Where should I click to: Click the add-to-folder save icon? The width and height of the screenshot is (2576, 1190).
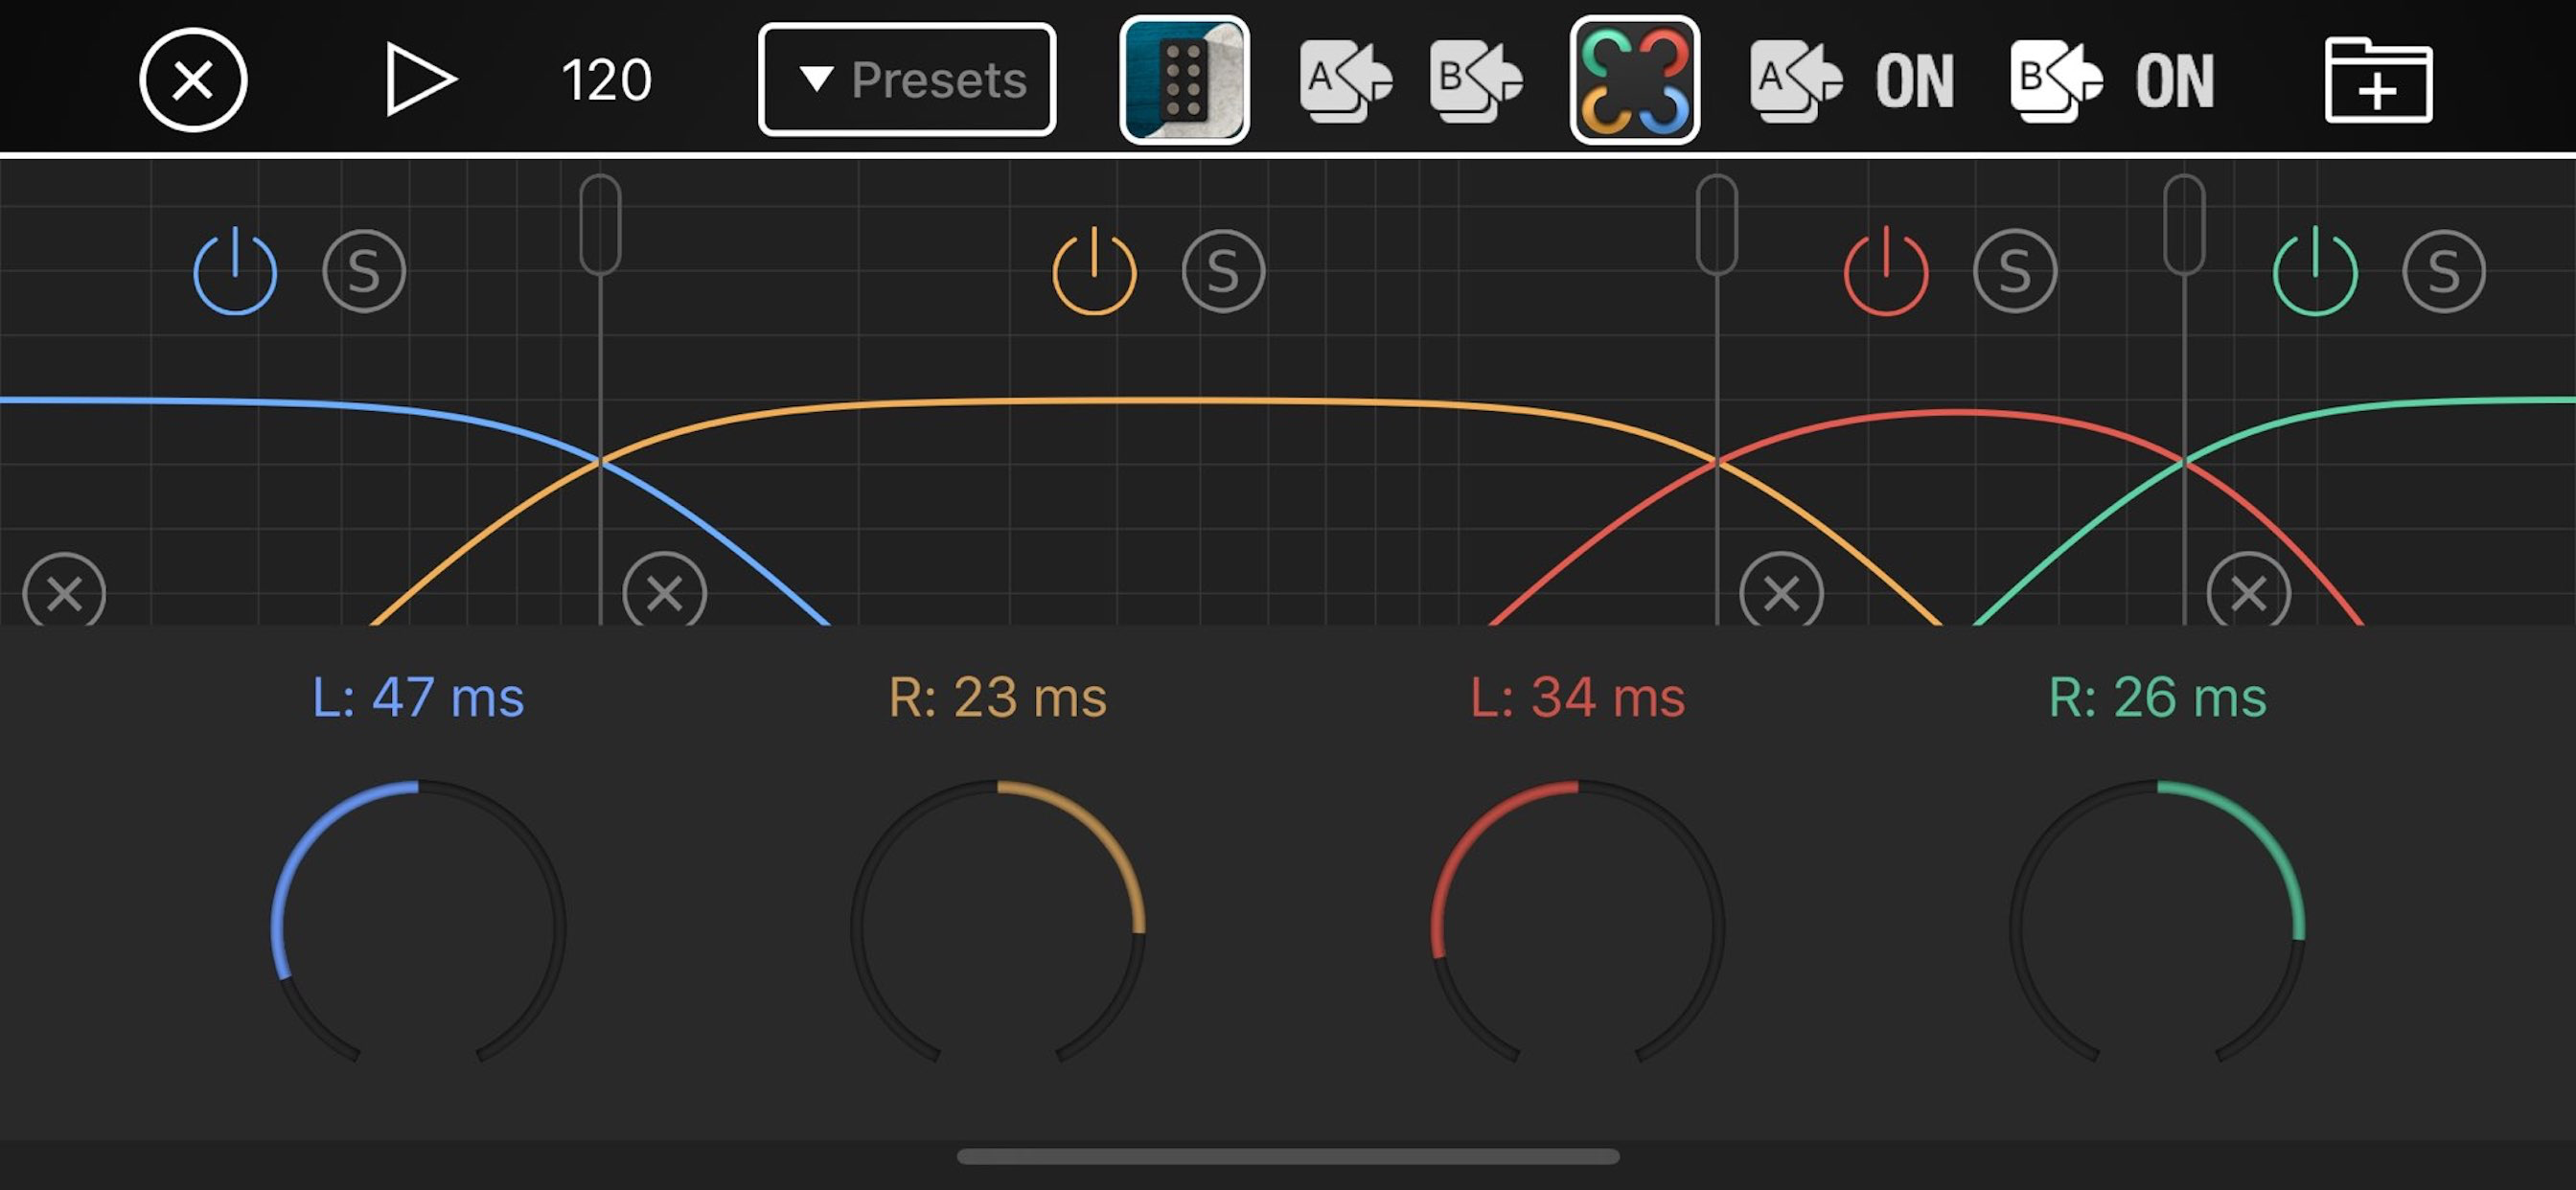pyautogui.click(x=2377, y=80)
